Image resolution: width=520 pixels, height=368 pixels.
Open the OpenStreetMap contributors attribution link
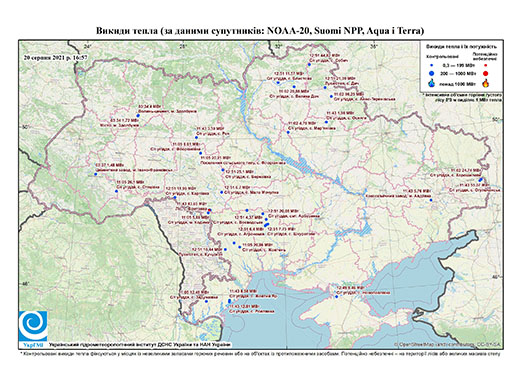(447, 344)
